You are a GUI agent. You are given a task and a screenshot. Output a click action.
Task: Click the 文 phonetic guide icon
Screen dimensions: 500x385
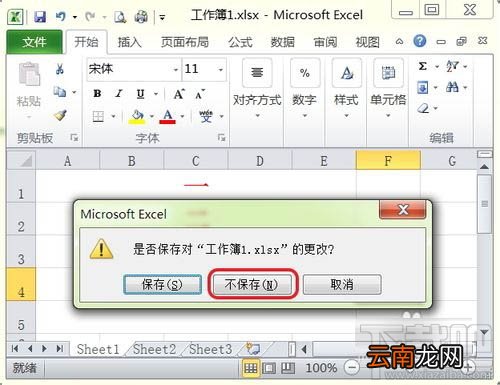click(206, 116)
